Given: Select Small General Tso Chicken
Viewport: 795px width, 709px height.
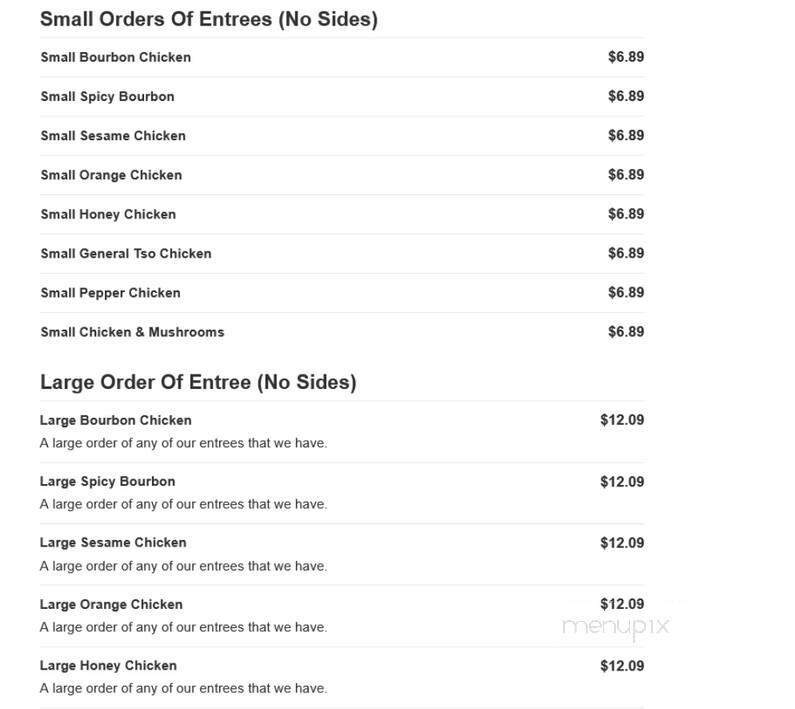Looking at the screenshot, I should (x=126, y=253).
